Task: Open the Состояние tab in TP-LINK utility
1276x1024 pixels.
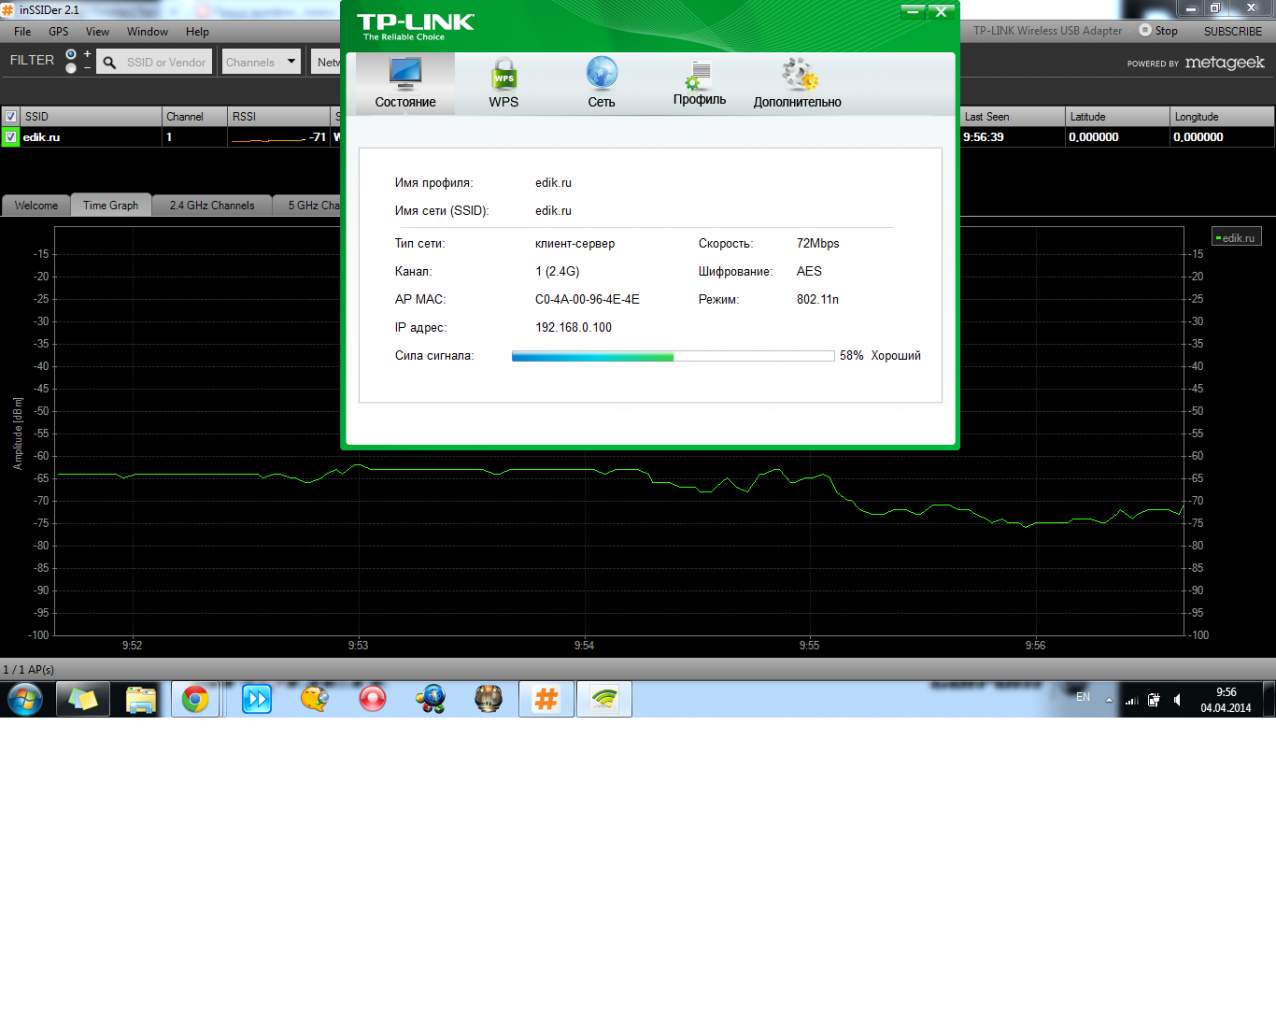Action: pos(405,83)
